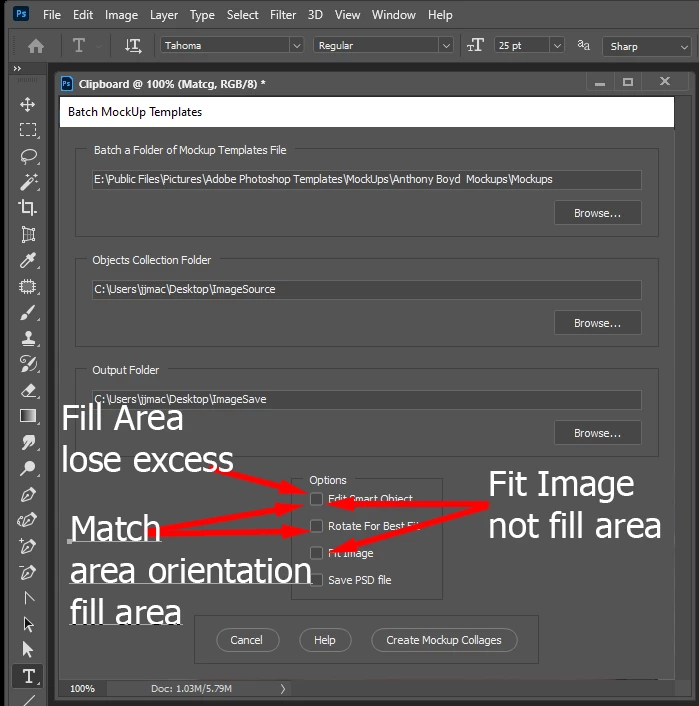The height and width of the screenshot is (706, 699).
Task: Browse for Mockup Templates folder
Action: pos(598,213)
